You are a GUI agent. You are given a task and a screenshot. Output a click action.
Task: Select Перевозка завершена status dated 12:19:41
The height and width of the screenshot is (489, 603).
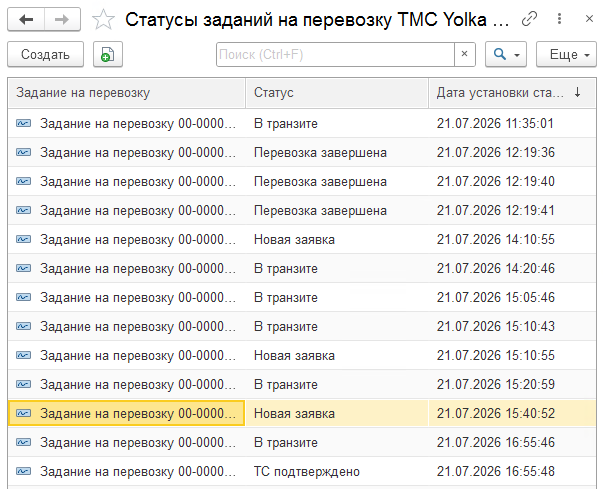coord(320,211)
